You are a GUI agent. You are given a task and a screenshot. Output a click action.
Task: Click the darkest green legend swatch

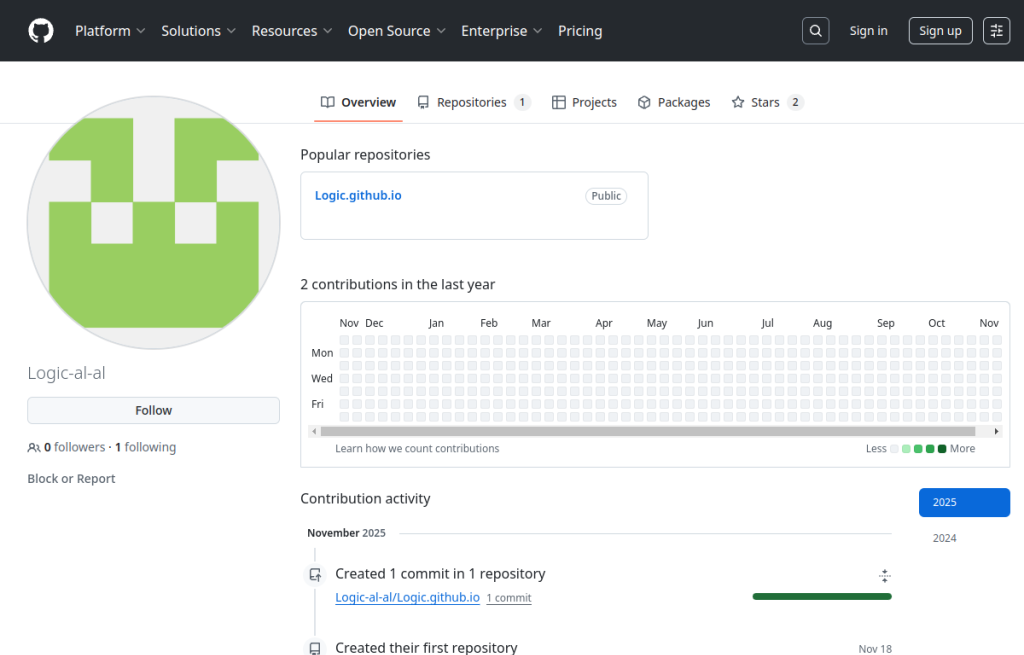[942, 449]
